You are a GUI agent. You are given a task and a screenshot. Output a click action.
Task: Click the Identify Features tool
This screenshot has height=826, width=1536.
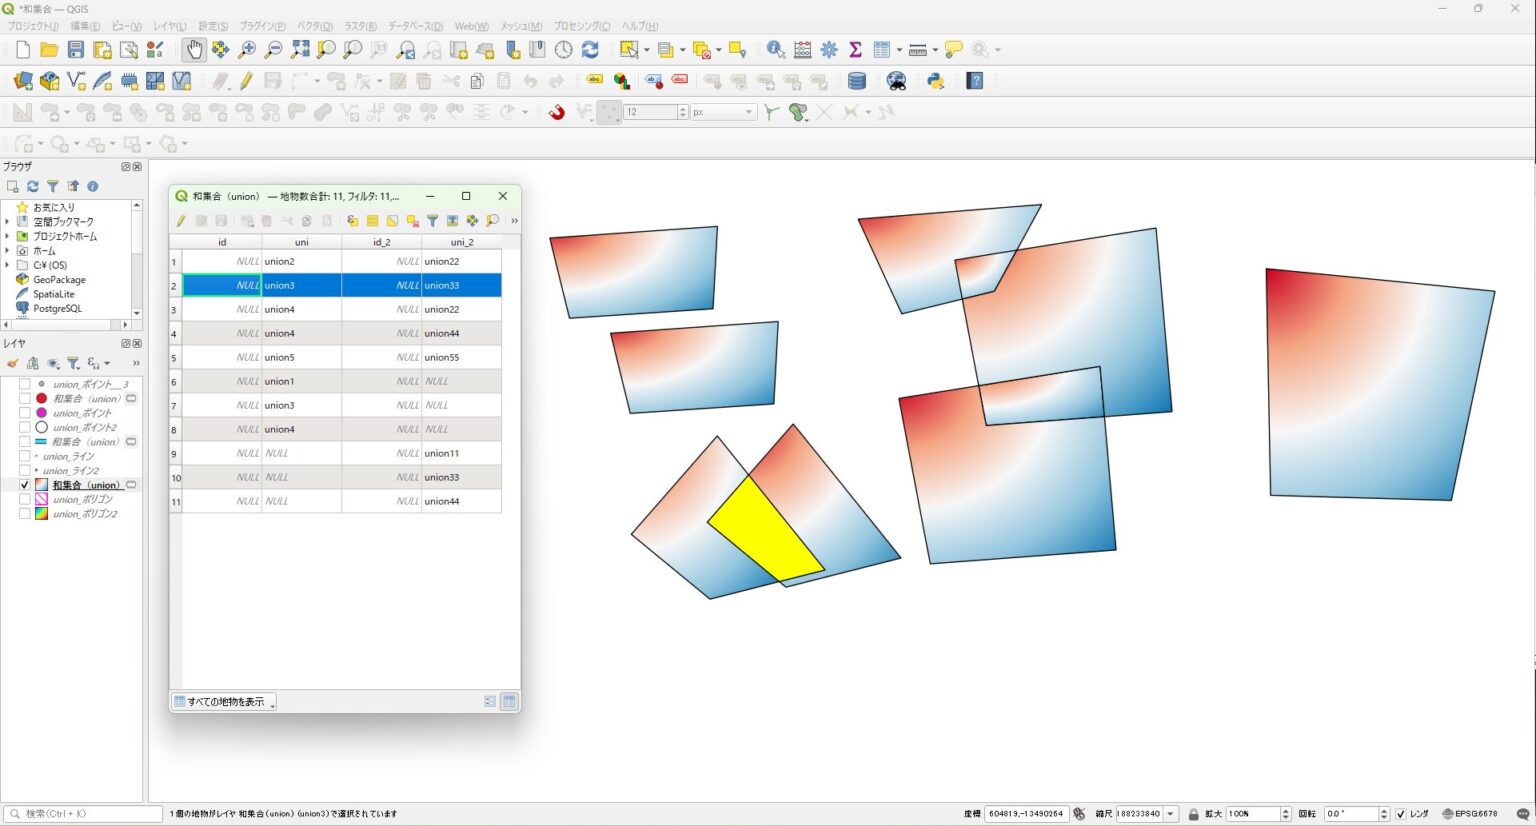coord(775,50)
